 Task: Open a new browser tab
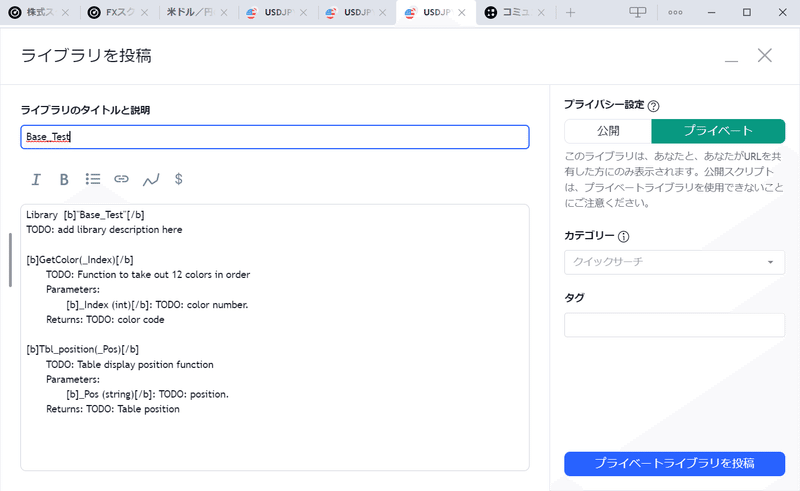click(570, 13)
